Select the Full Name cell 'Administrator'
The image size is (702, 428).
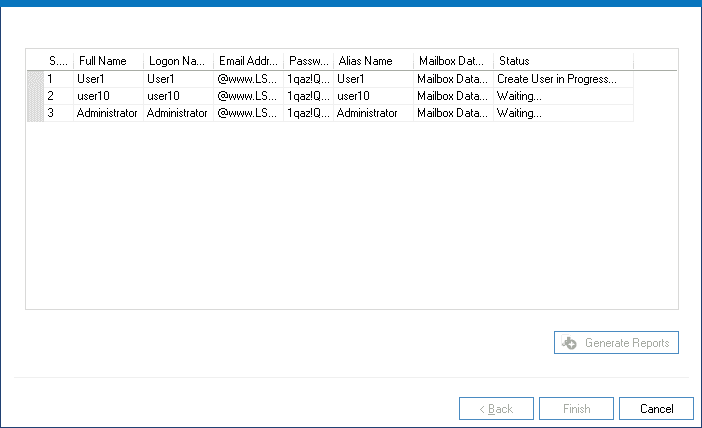(x=108, y=113)
